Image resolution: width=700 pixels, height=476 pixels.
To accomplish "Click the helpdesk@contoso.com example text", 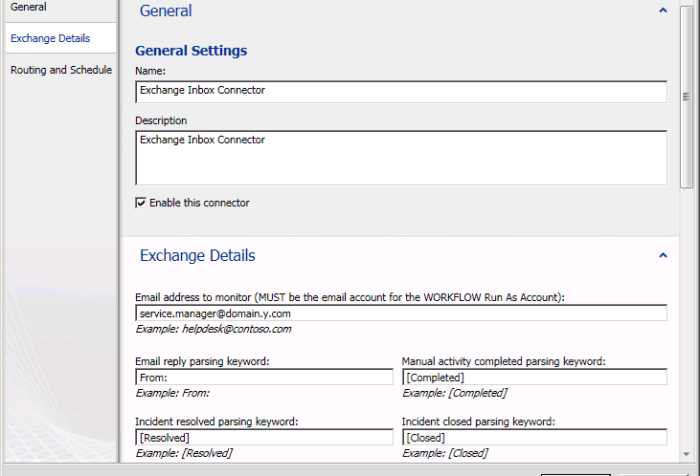I will click(215, 329).
